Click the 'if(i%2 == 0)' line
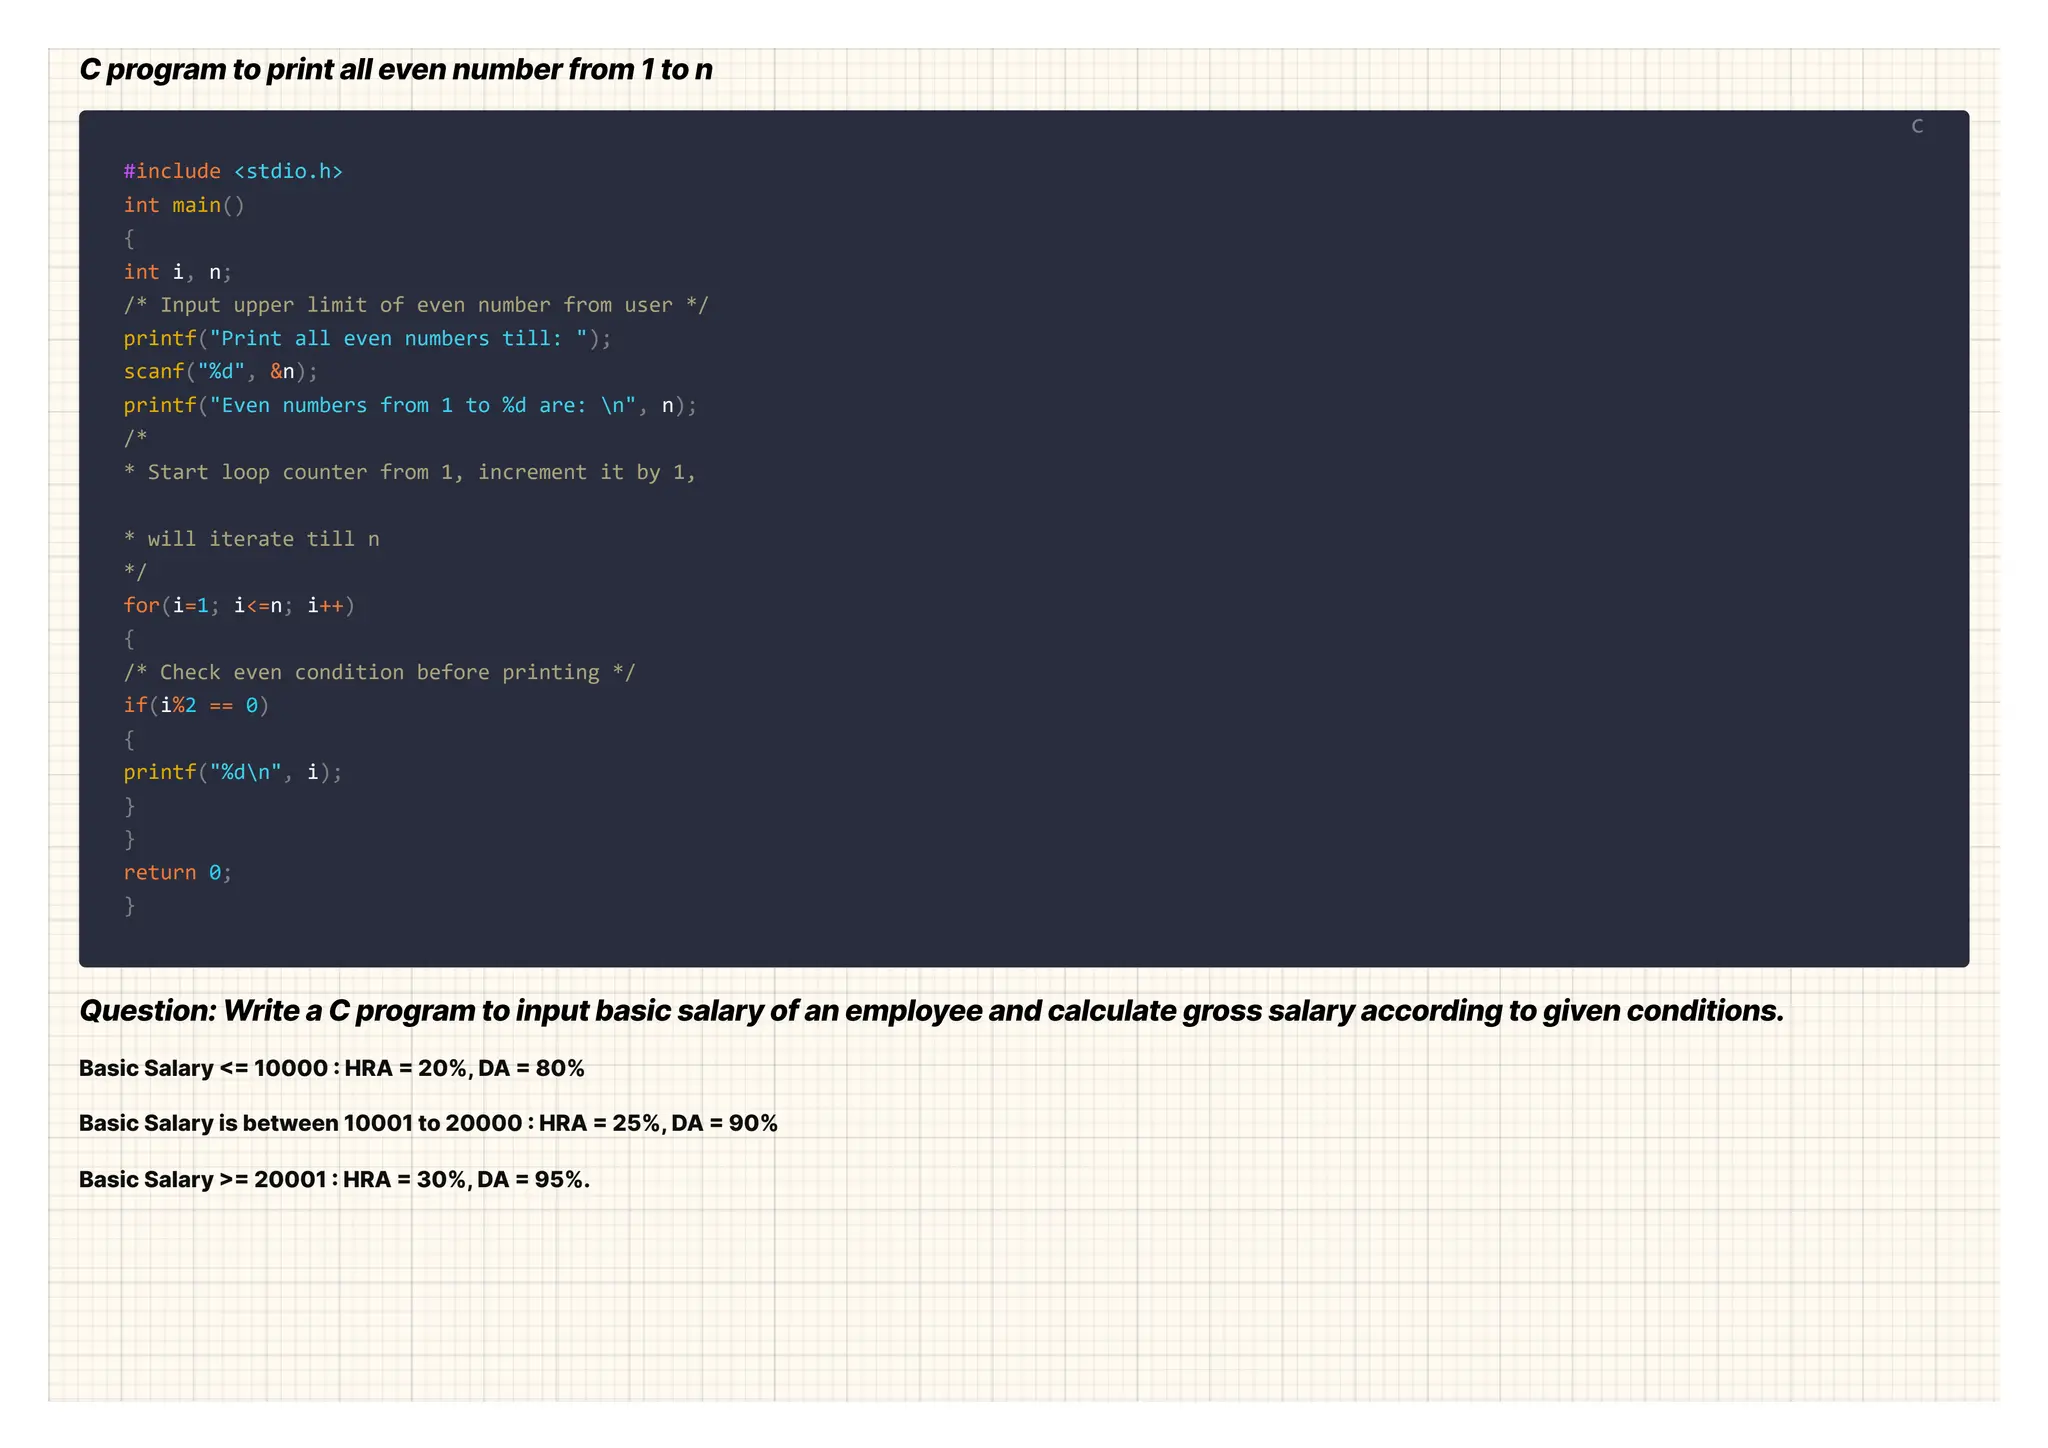Image resolution: width=2048 pixels, height=1448 pixels. click(x=196, y=705)
